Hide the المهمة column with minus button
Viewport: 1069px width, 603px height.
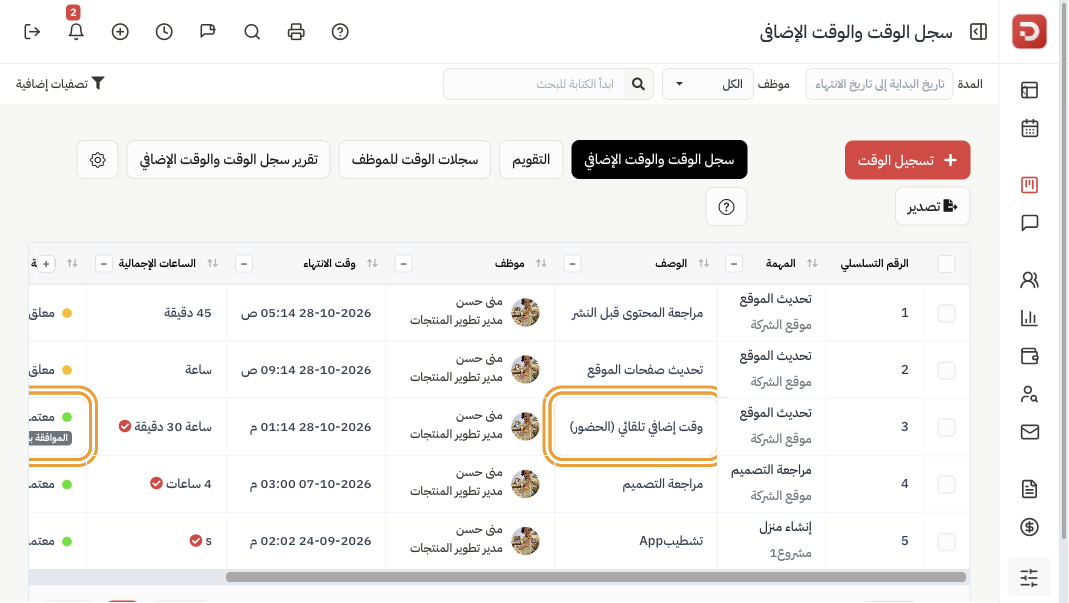(x=734, y=263)
